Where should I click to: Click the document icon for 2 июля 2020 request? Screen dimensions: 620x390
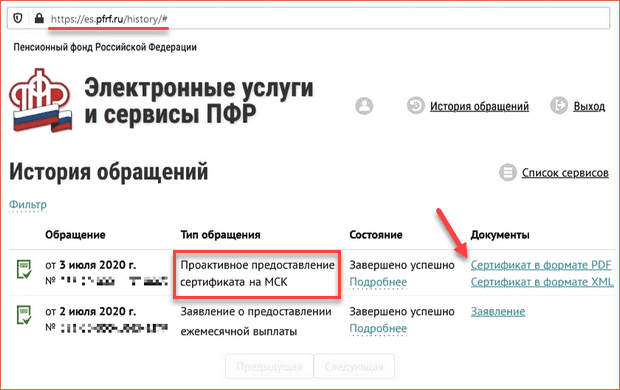[x=24, y=315]
